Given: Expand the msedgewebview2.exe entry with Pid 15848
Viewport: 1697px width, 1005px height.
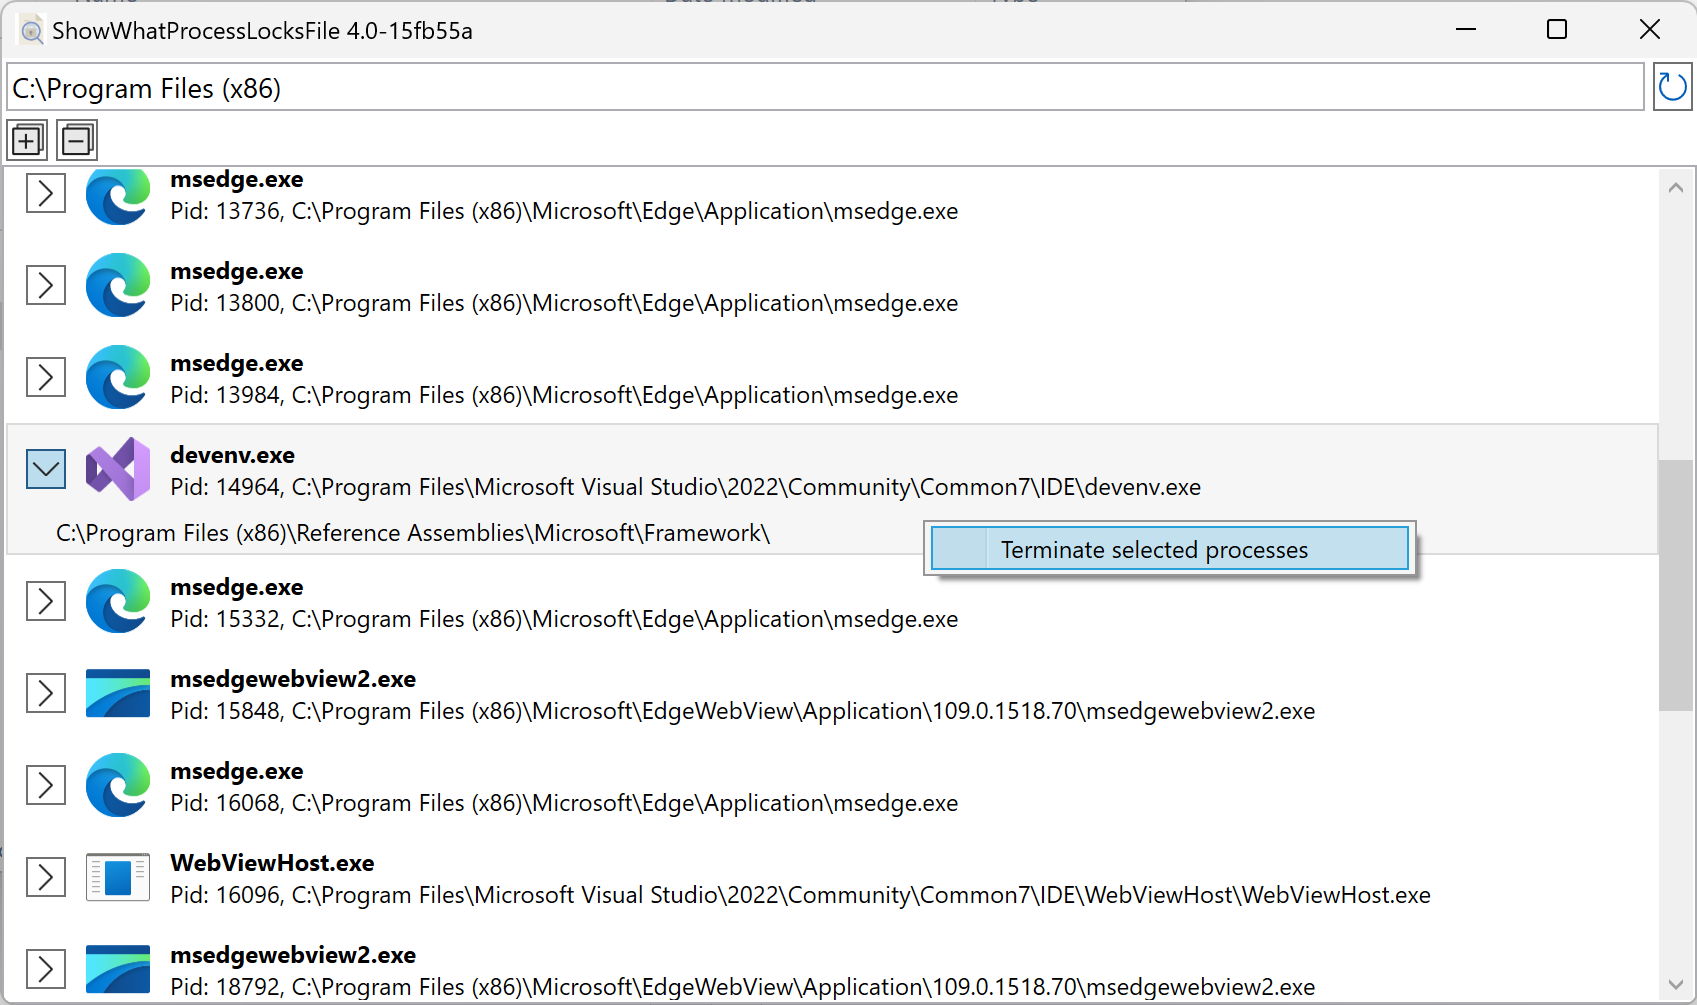Looking at the screenshot, I should 46,693.
